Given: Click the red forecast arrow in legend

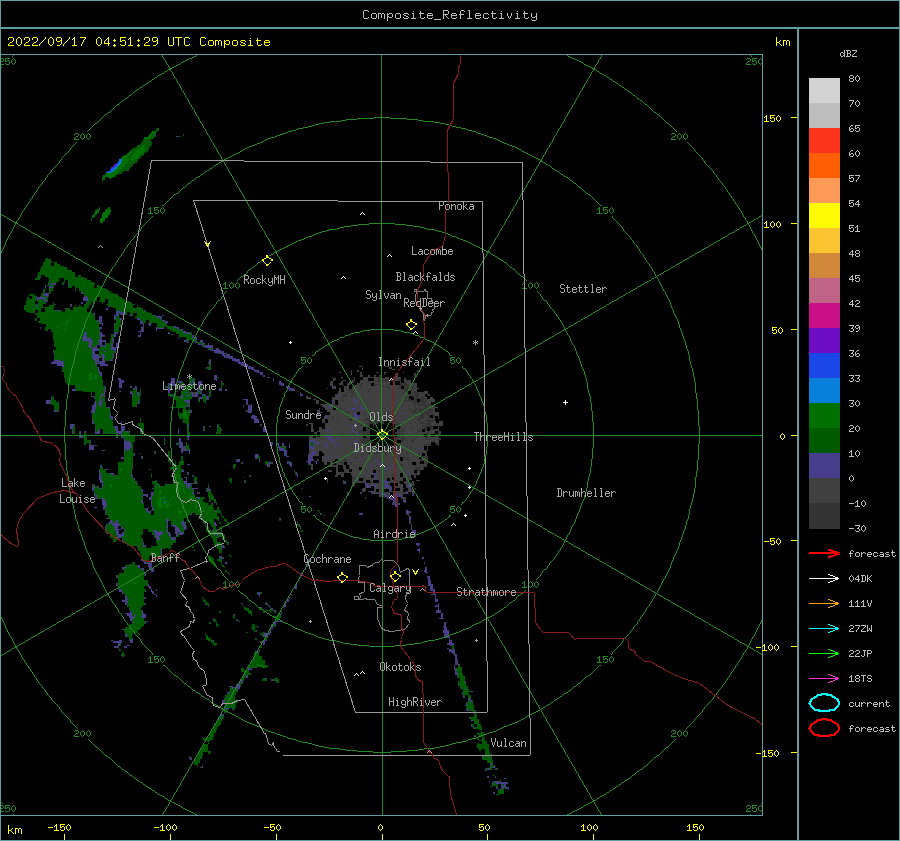Looking at the screenshot, I should pyautogui.click(x=824, y=553).
